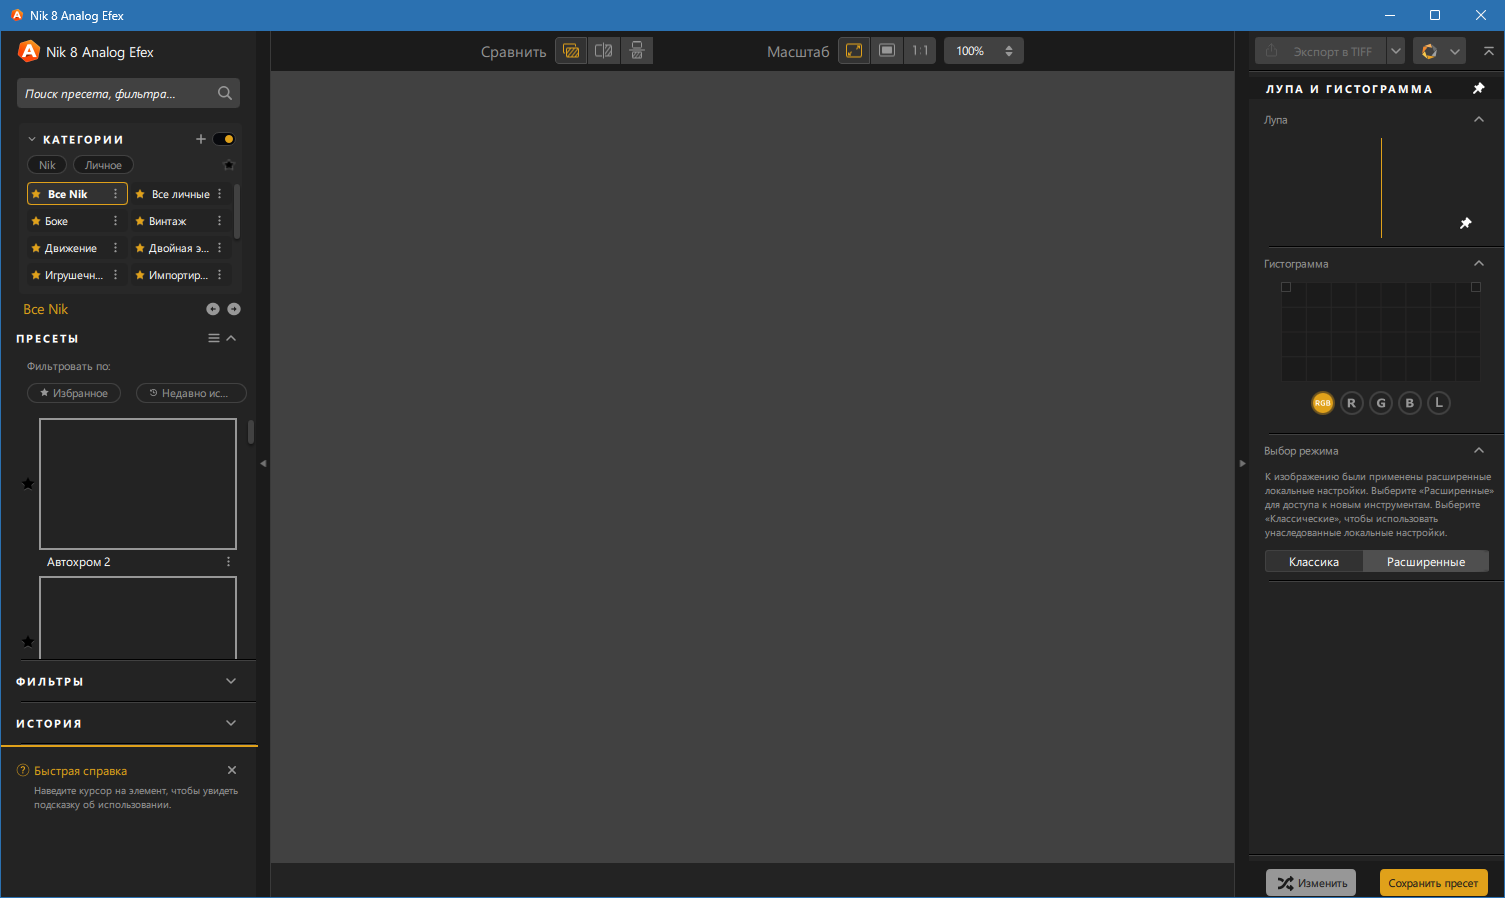
Task: Select the L luminance histogram channel
Action: 1439,403
